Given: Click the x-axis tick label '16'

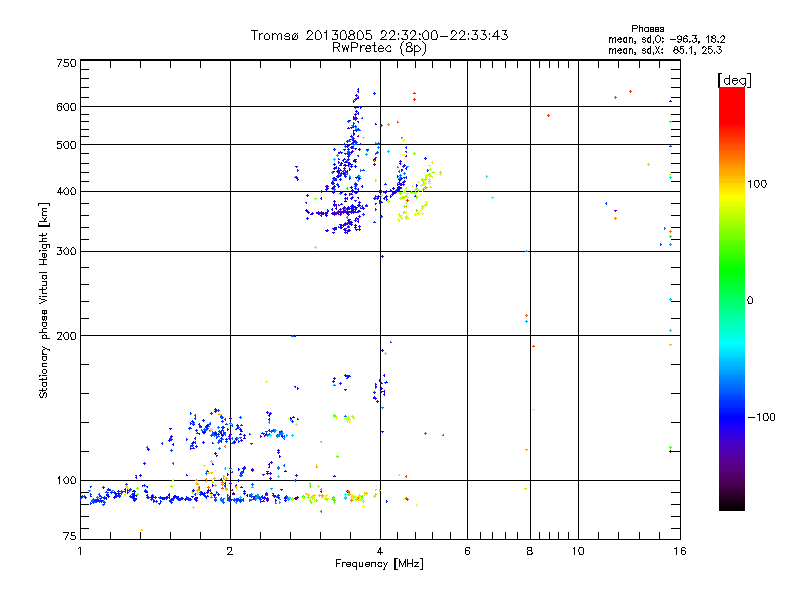Looking at the screenshot, I should tap(680, 551).
